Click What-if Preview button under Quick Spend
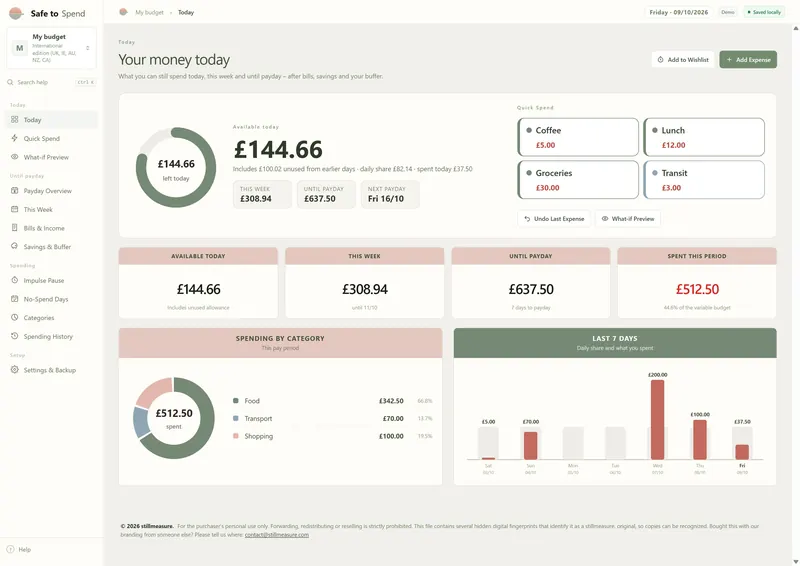800x566 pixels. 628,218
